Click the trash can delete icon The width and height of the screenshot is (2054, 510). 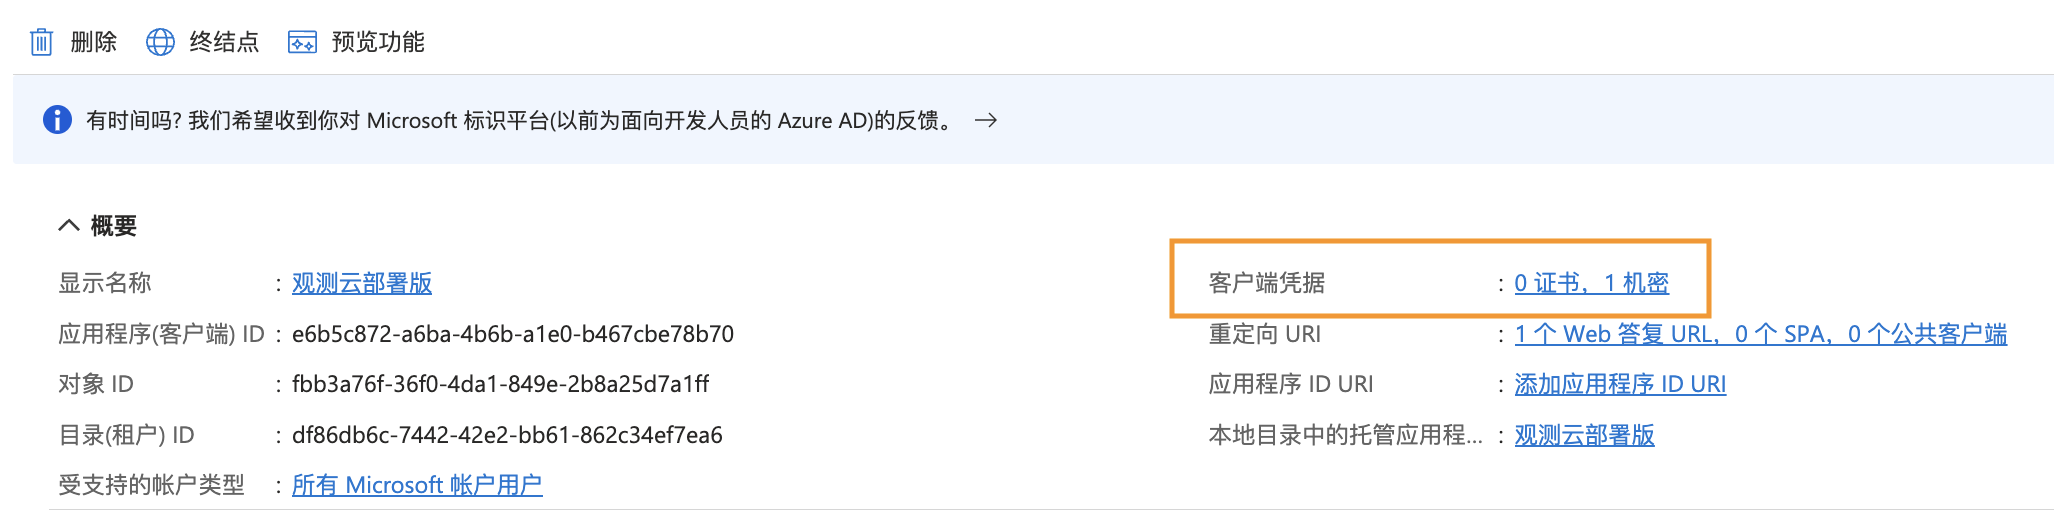(x=41, y=42)
